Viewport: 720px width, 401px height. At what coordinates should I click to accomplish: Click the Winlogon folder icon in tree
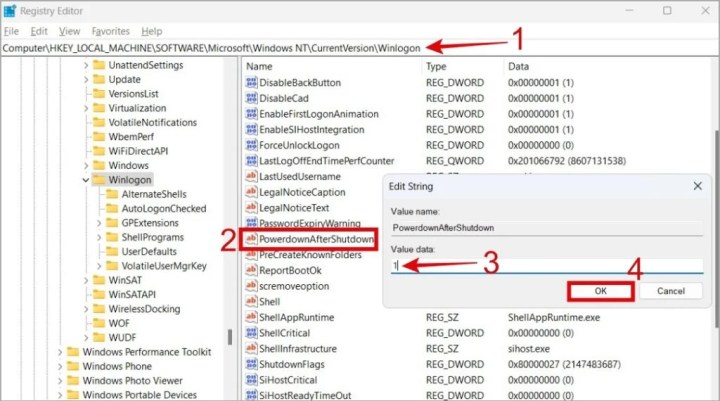[99, 180]
